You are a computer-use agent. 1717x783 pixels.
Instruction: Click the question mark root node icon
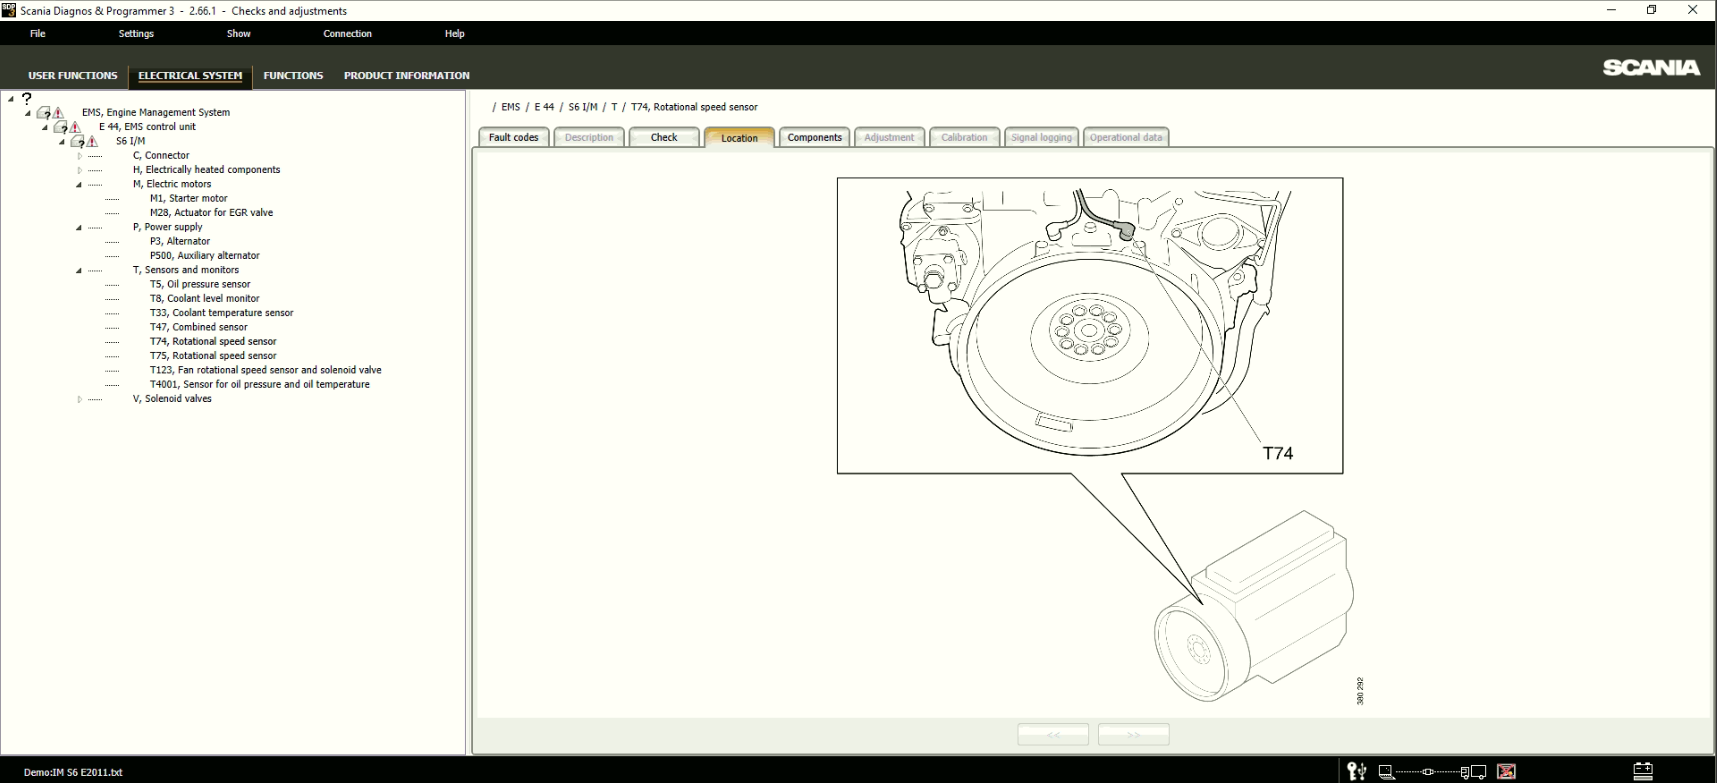26,98
